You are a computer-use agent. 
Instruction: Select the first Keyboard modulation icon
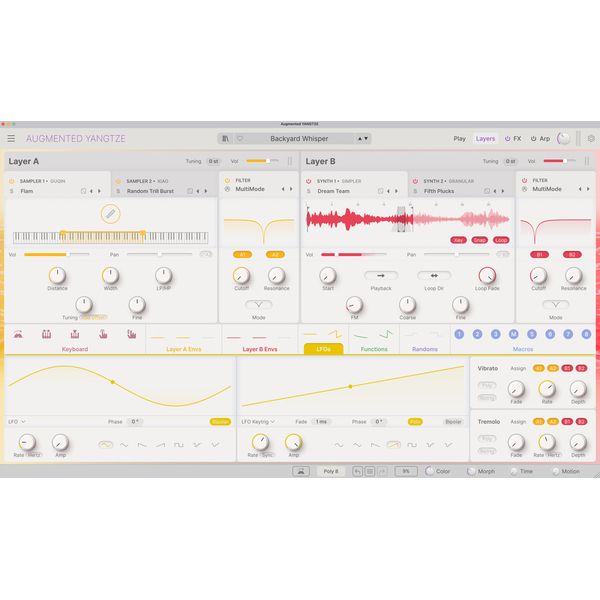pyautogui.click(x=18, y=334)
